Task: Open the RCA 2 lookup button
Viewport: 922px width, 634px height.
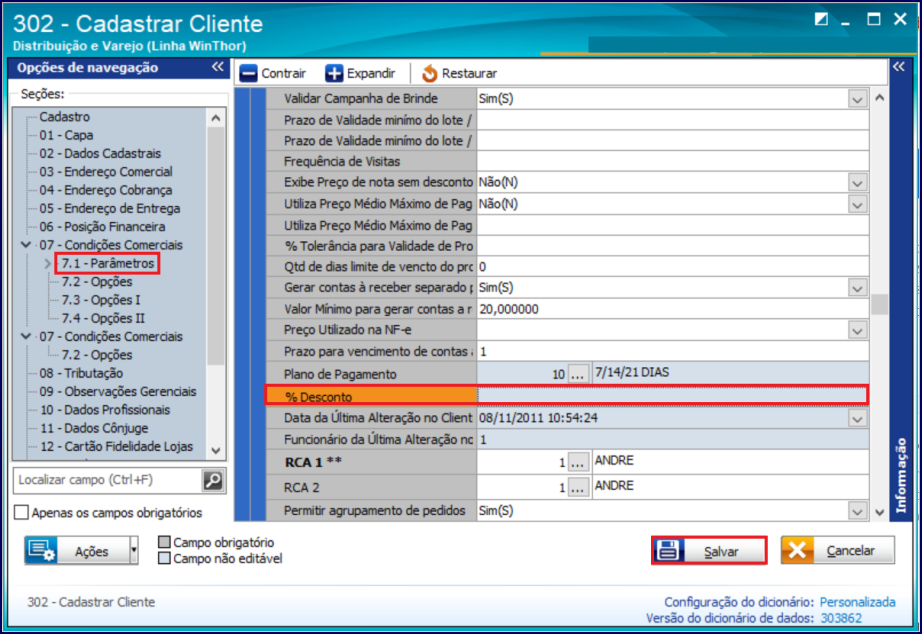Action: tap(578, 487)
